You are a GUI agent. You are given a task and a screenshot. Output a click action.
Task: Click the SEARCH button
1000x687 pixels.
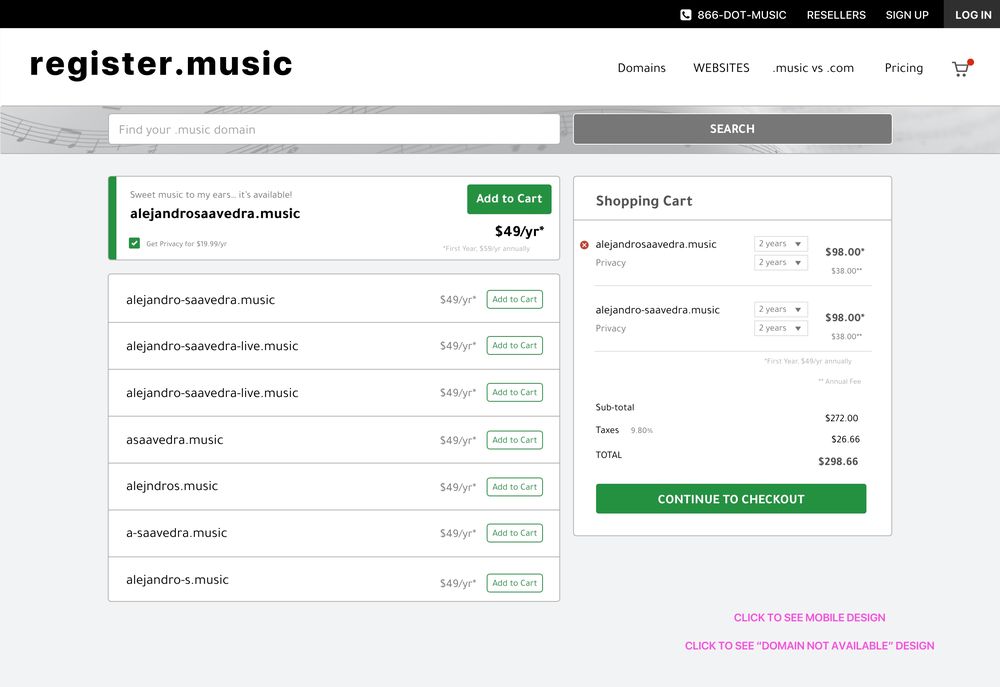[732, 129]
